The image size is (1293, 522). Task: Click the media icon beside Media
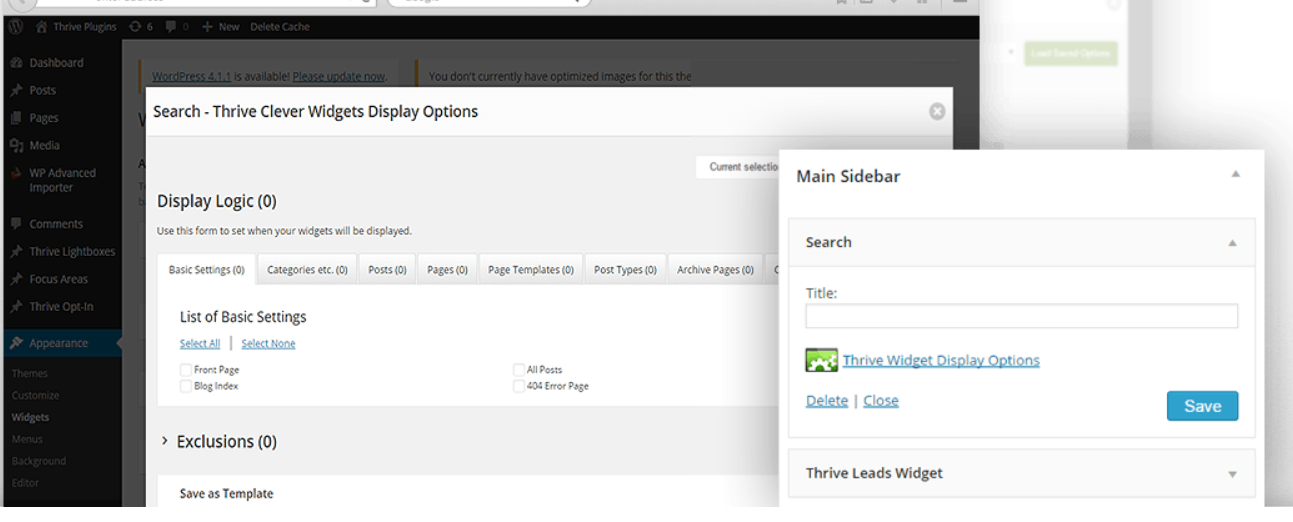tap(16, 145)
